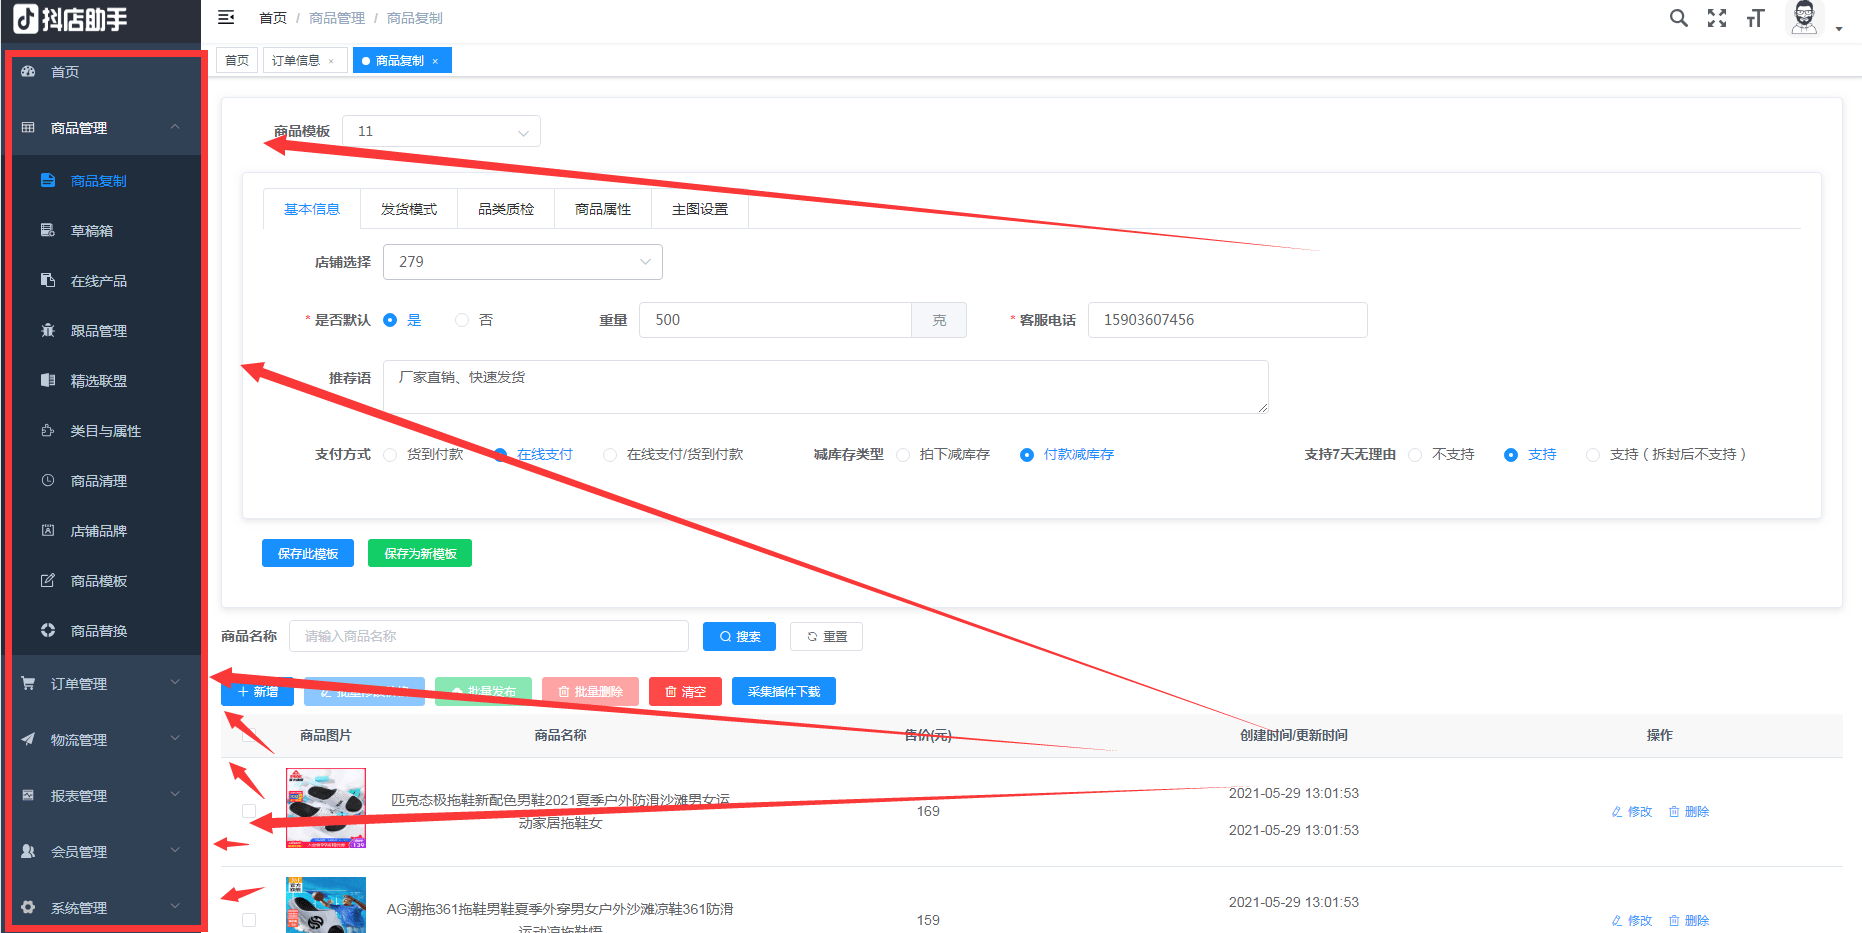Screen dimensions: 1862x933
Task: Select 在线产品 from the sidebar
Action: coord(97,280)
